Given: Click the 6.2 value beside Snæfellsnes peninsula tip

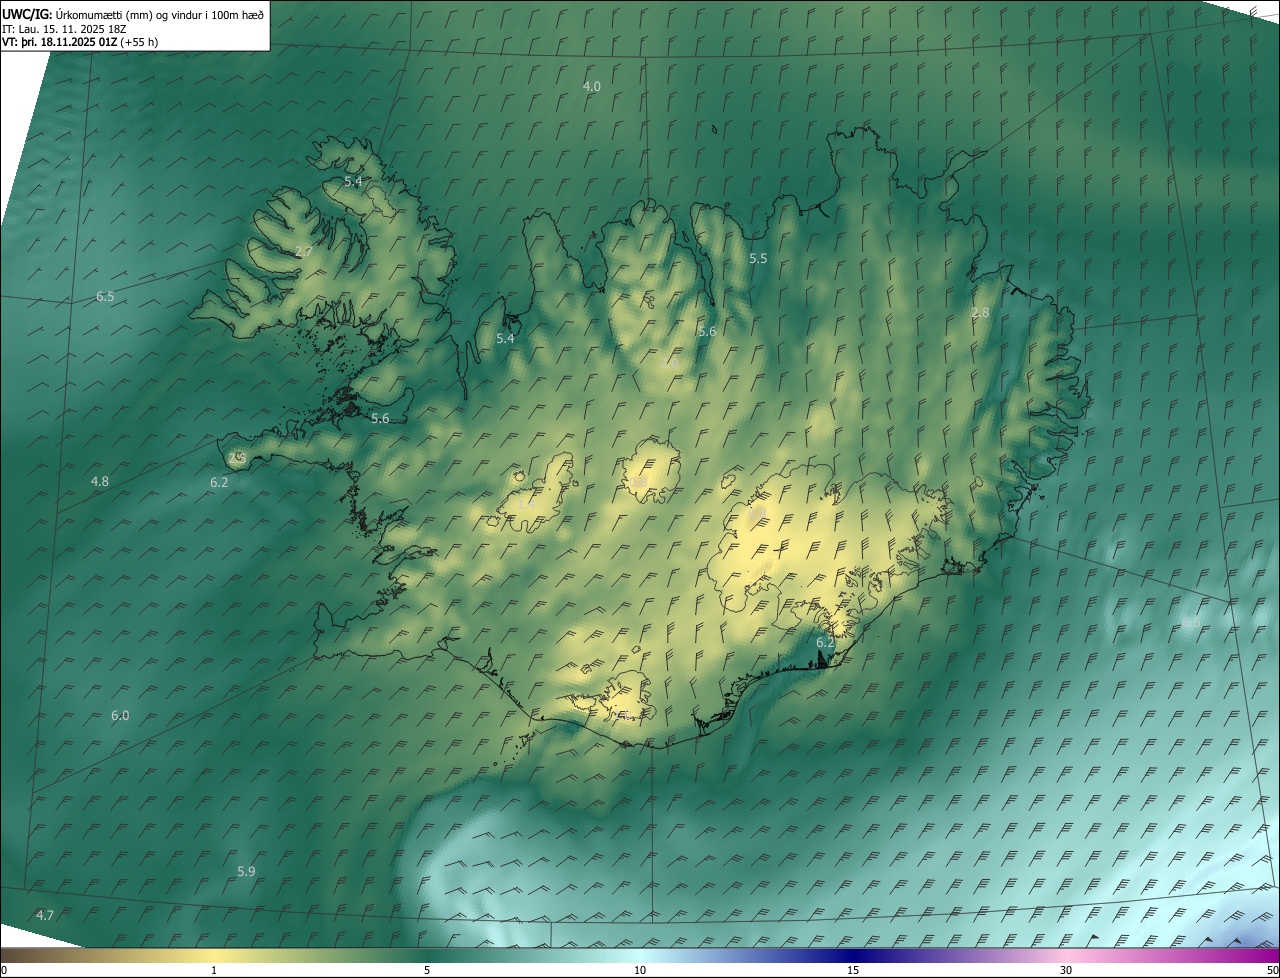Looking at the screenshot, I should pyautogui.click(x=219, y=483).
